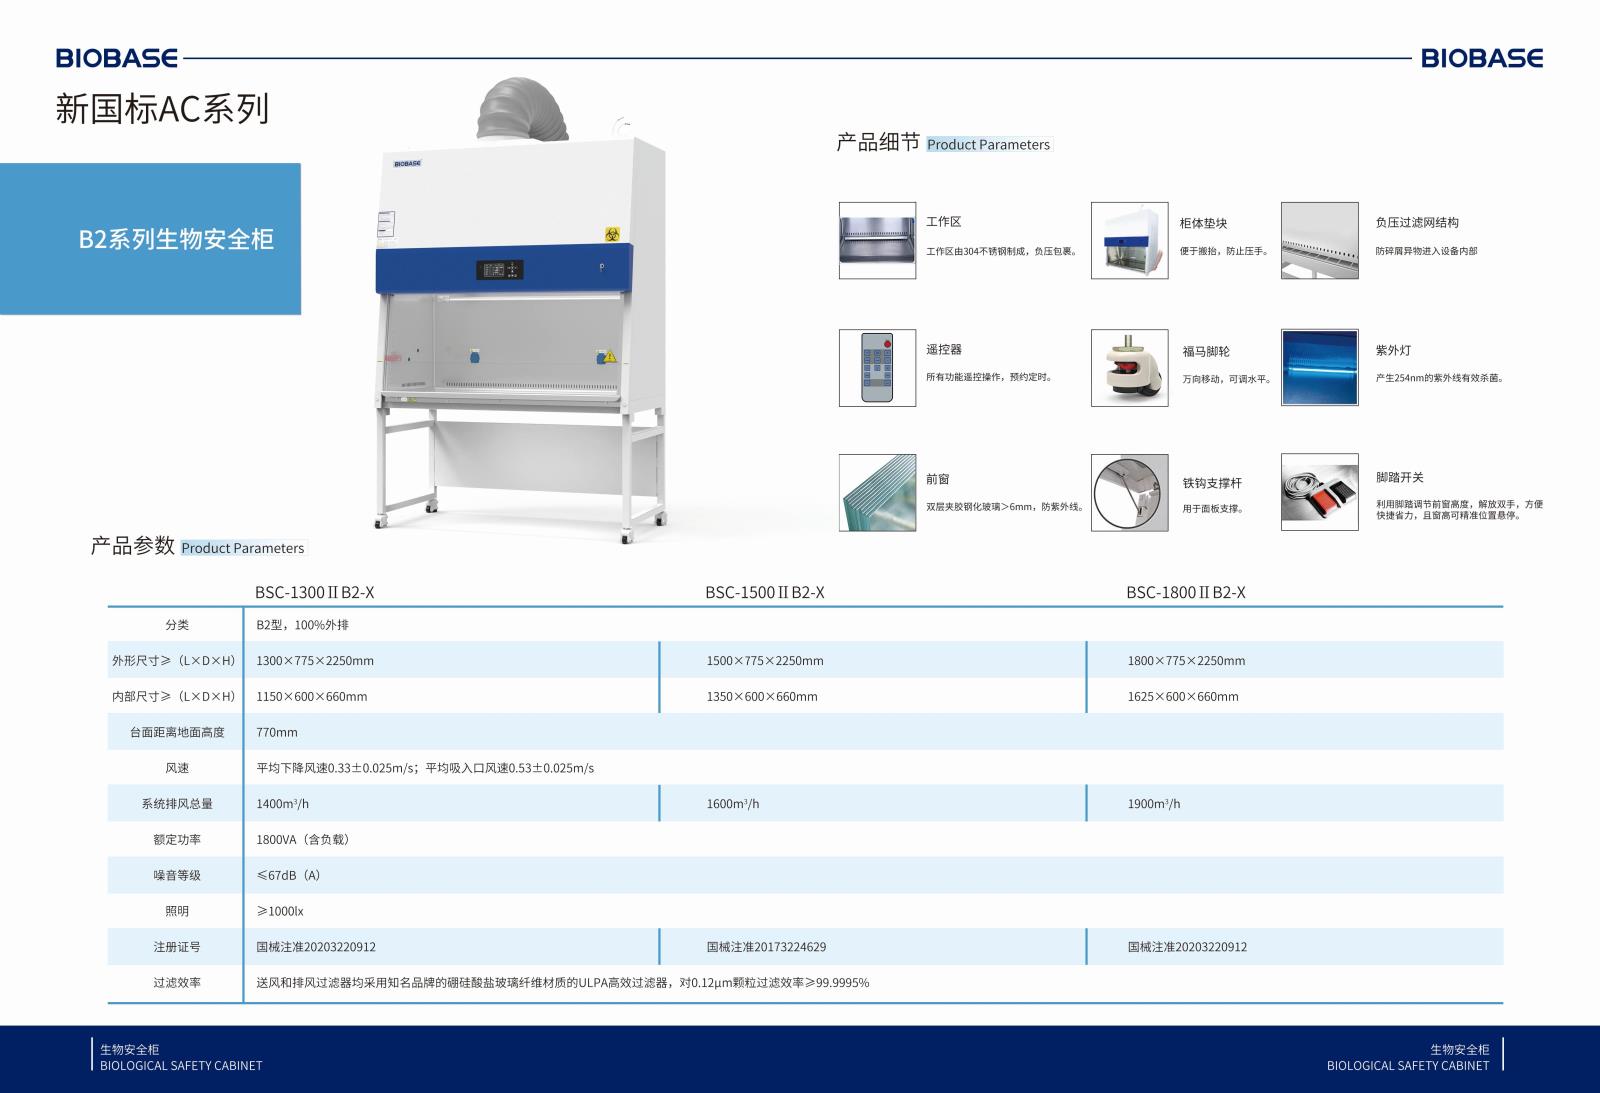Click the 脚踏开关 caption title
Viewport: 1600px width, 1093px height.
(x=1400, y=478)
